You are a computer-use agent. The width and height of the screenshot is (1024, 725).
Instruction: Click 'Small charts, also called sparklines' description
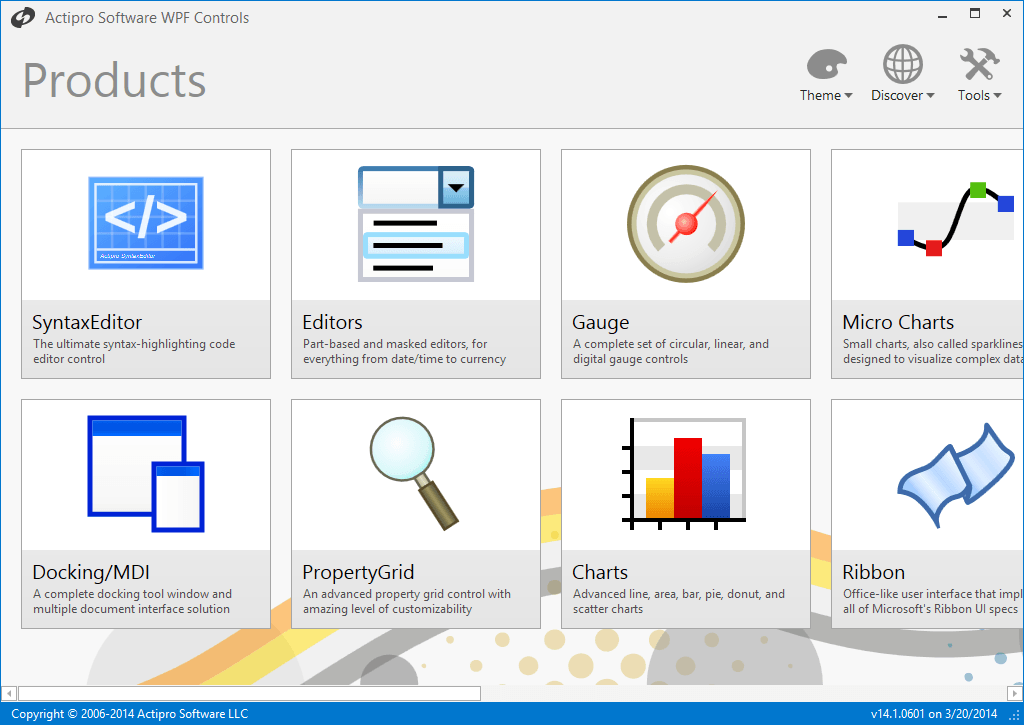pos(933,351)
